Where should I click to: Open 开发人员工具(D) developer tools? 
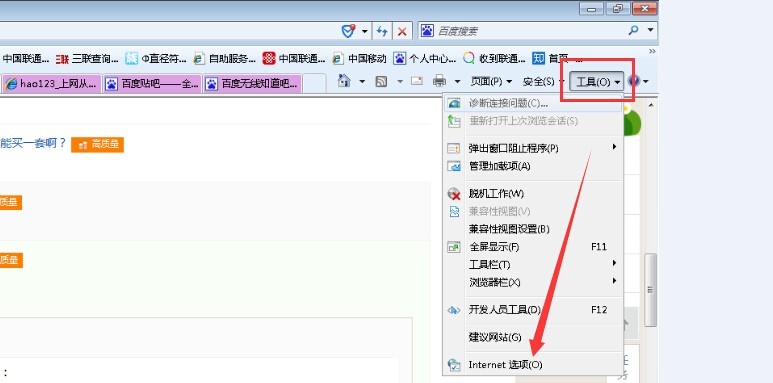(533, 310)
